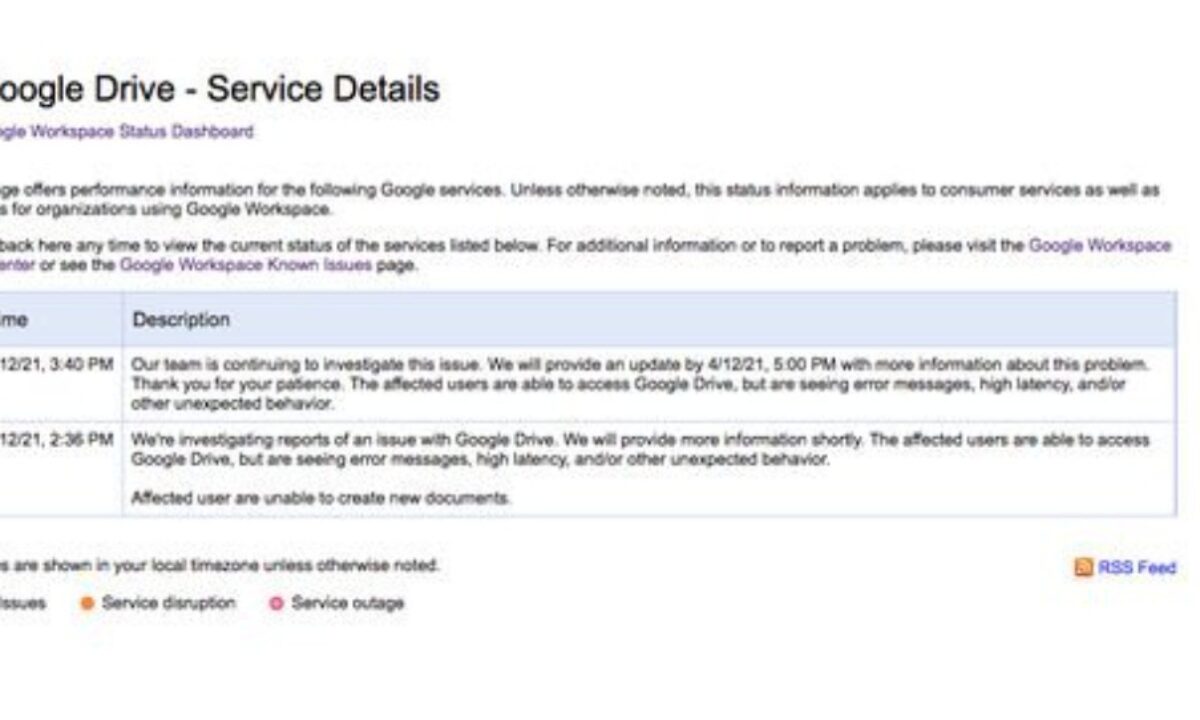Click the Google Drive - Service Details heading
Image resolution: width=1200 pixels, height=720 pixels.
pos(218,89)
